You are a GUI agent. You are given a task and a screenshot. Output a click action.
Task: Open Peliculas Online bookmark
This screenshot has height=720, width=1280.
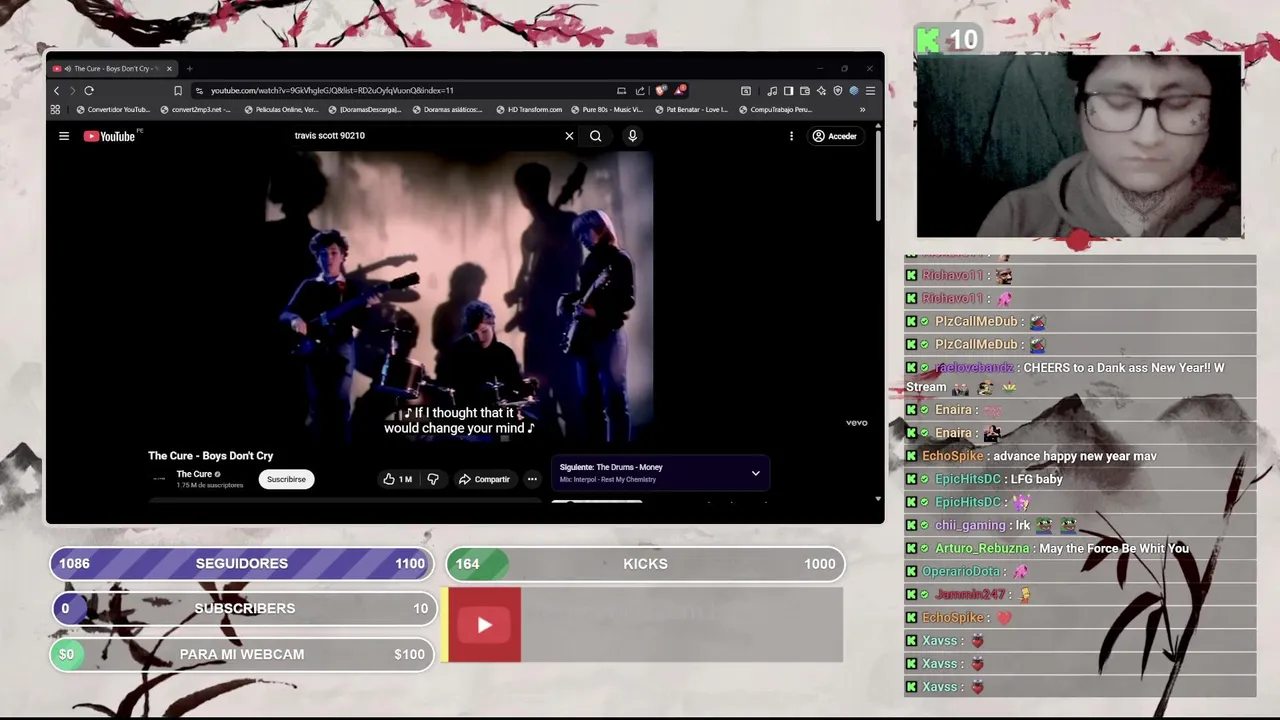(x=281, y=110)
